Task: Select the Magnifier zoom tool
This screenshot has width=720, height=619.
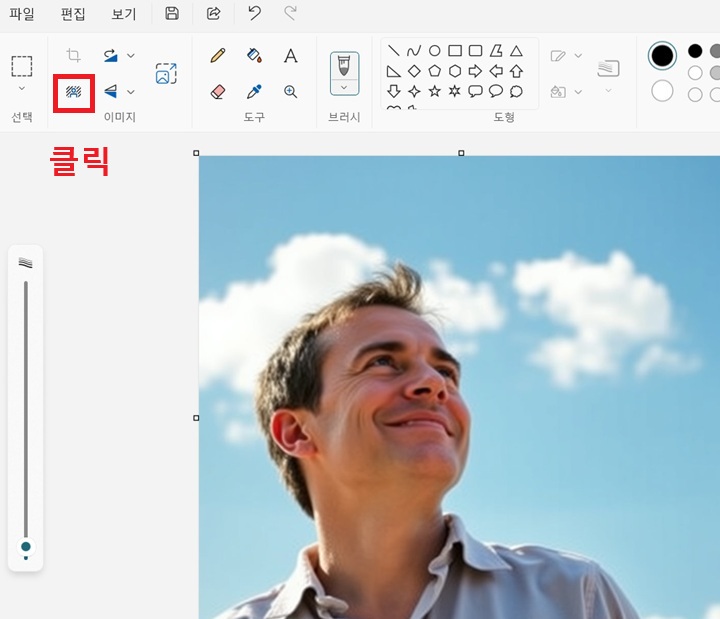Action: [291, 92]
